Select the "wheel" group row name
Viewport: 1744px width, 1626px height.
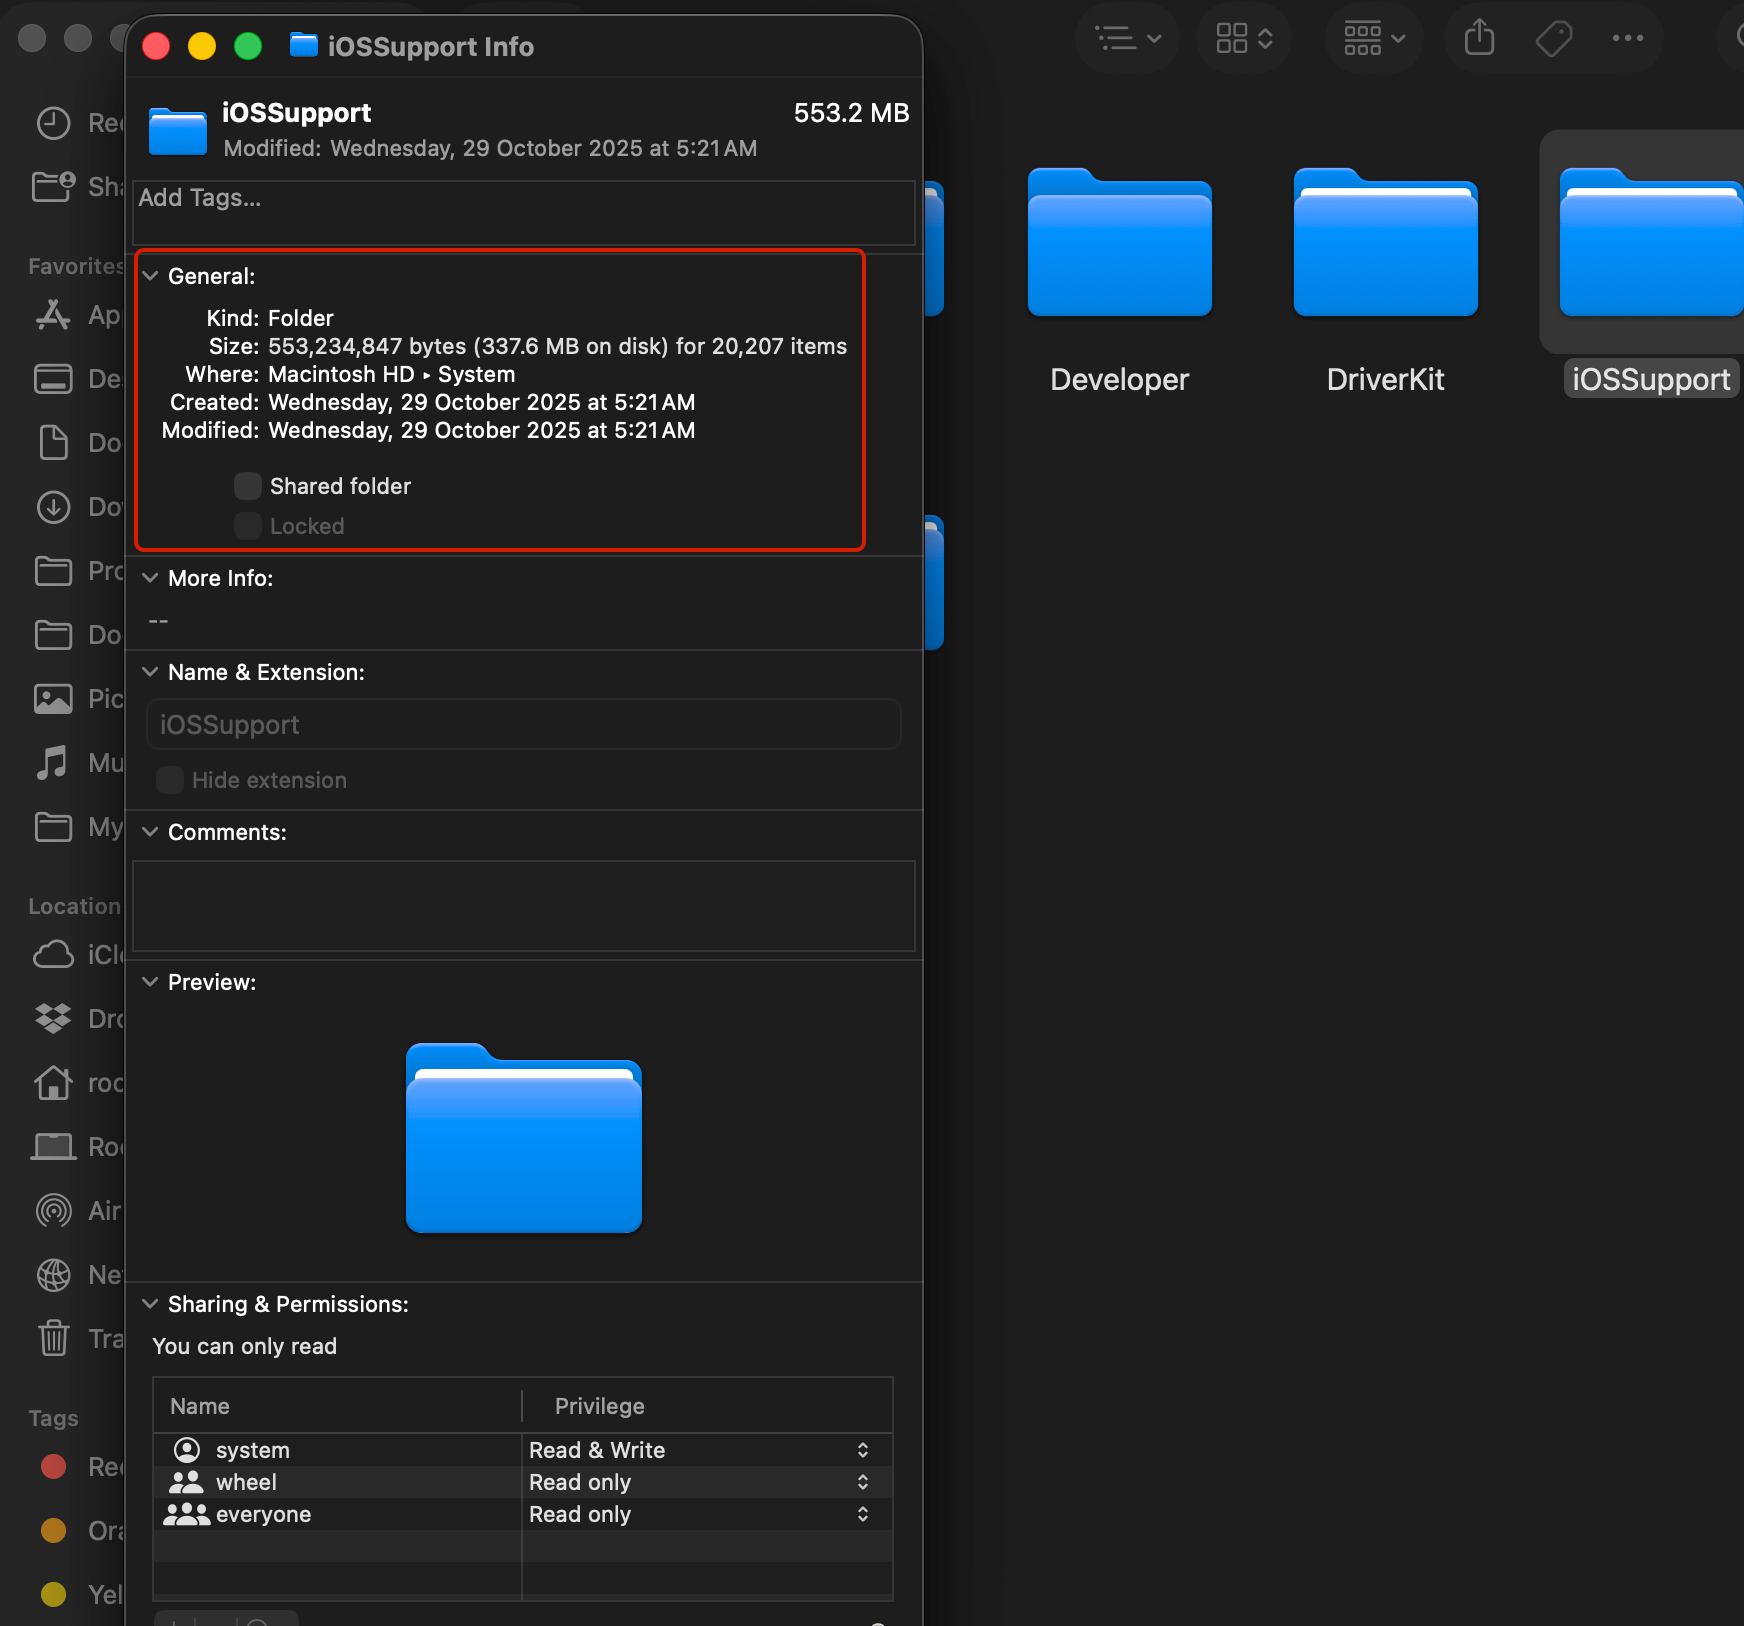click(x=246, y=1482)
